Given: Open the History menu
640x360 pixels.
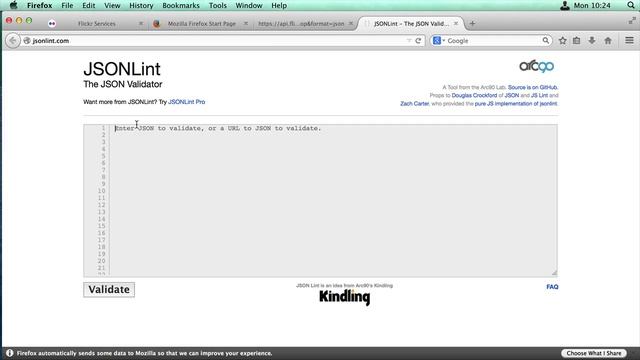Looking at the screenshot, I should pyautogui.click(x=141, y=5).
